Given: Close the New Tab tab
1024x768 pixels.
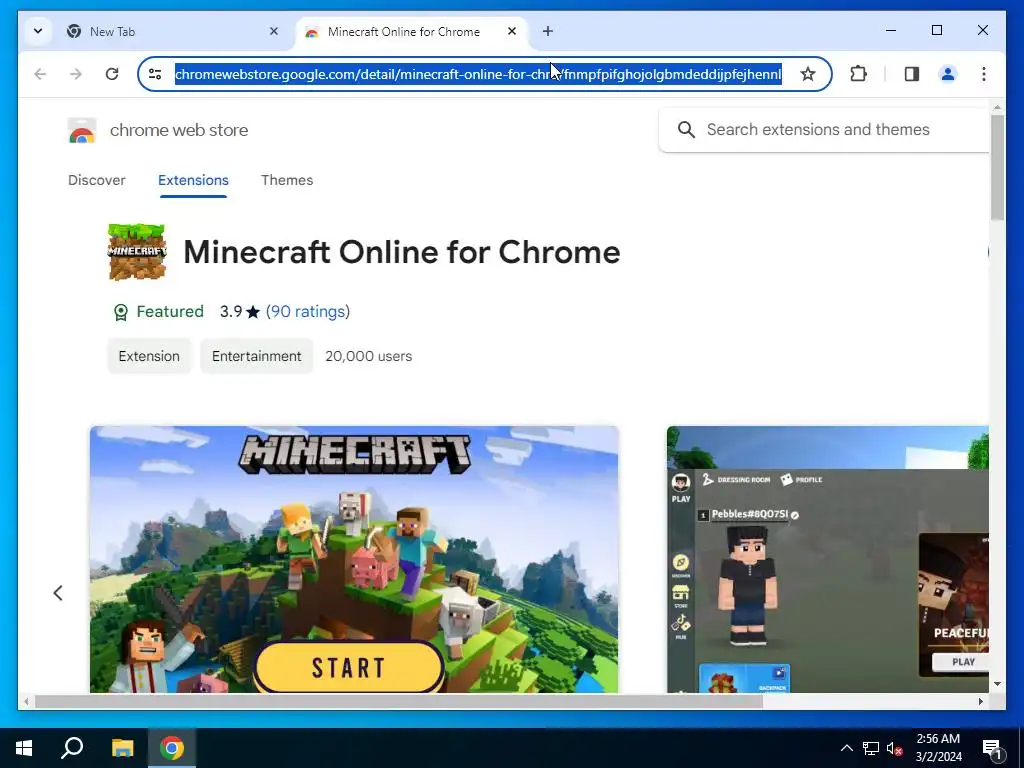Looking at the screenshot, I should 274,31.
